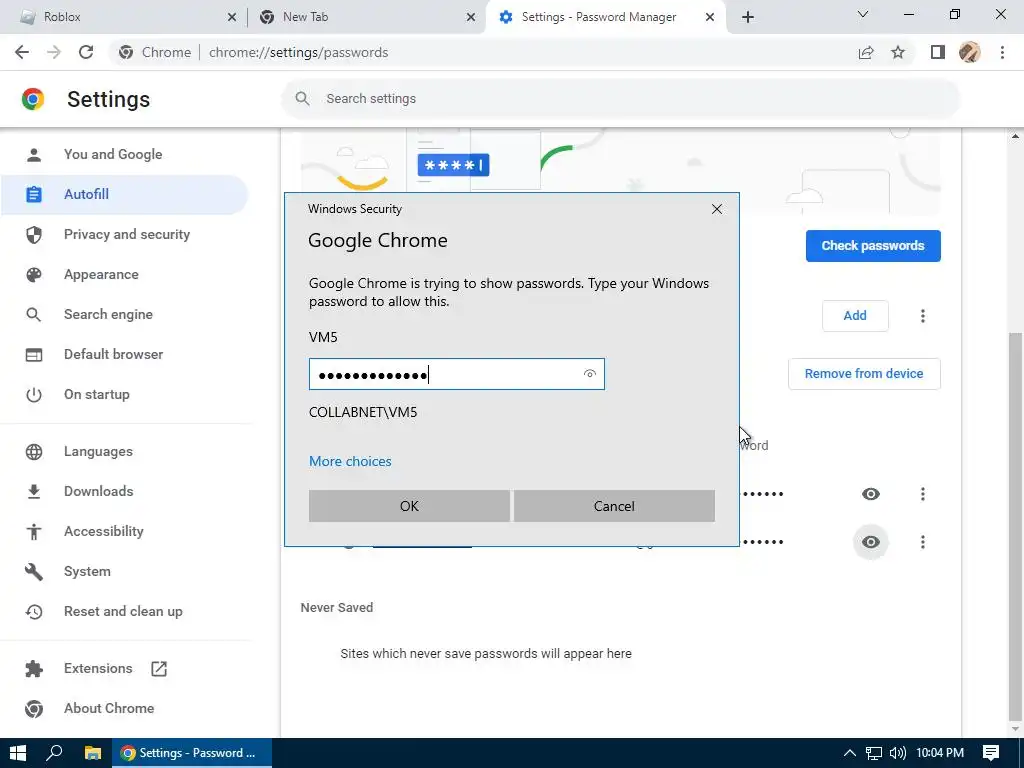1024x768 pixels.
Task: Open volume control tray icon
Action: [x=898, y=753]
